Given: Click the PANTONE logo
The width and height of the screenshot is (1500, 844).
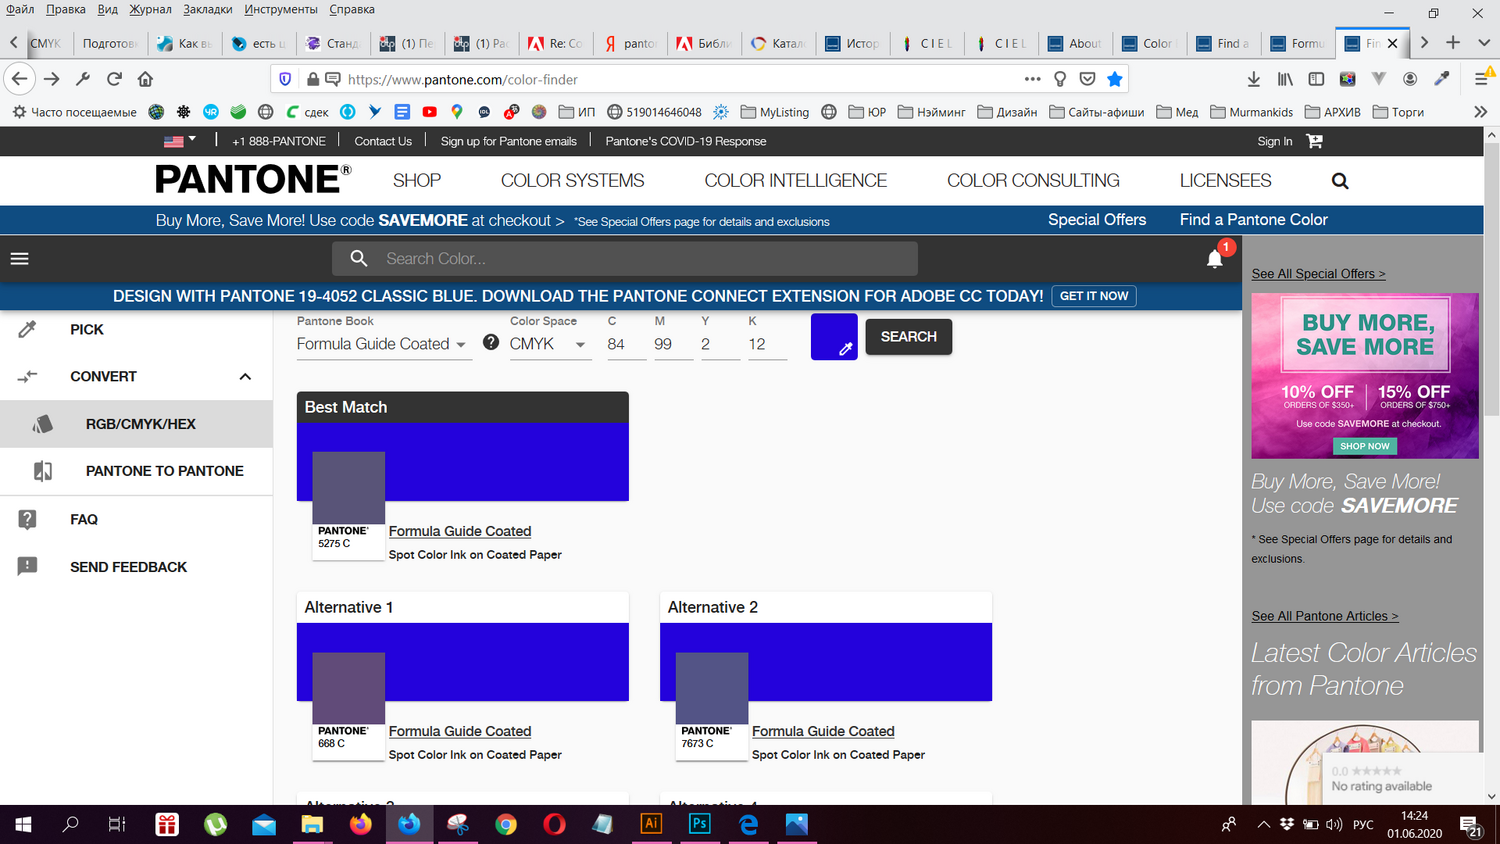Looking at the screenshot, I should click(253, 180).
